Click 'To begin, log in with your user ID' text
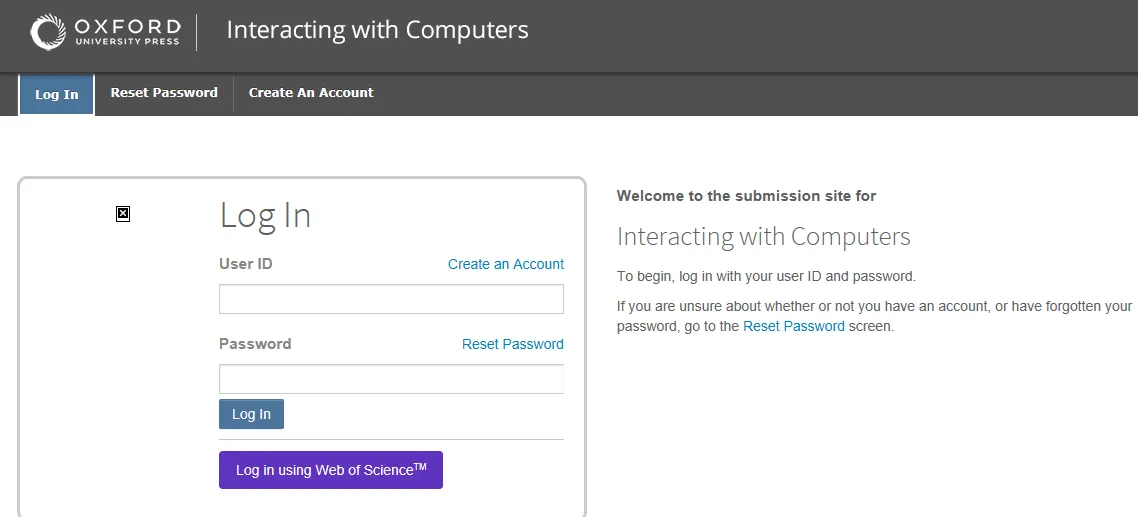1138x517 pixels. tap(766, 277)
